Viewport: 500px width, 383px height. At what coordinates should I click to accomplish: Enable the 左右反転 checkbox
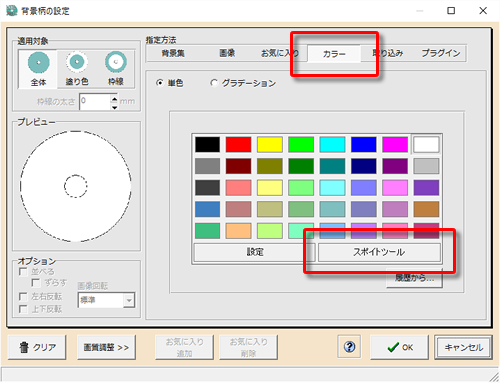pyautogui.click(x=23, y=297)
